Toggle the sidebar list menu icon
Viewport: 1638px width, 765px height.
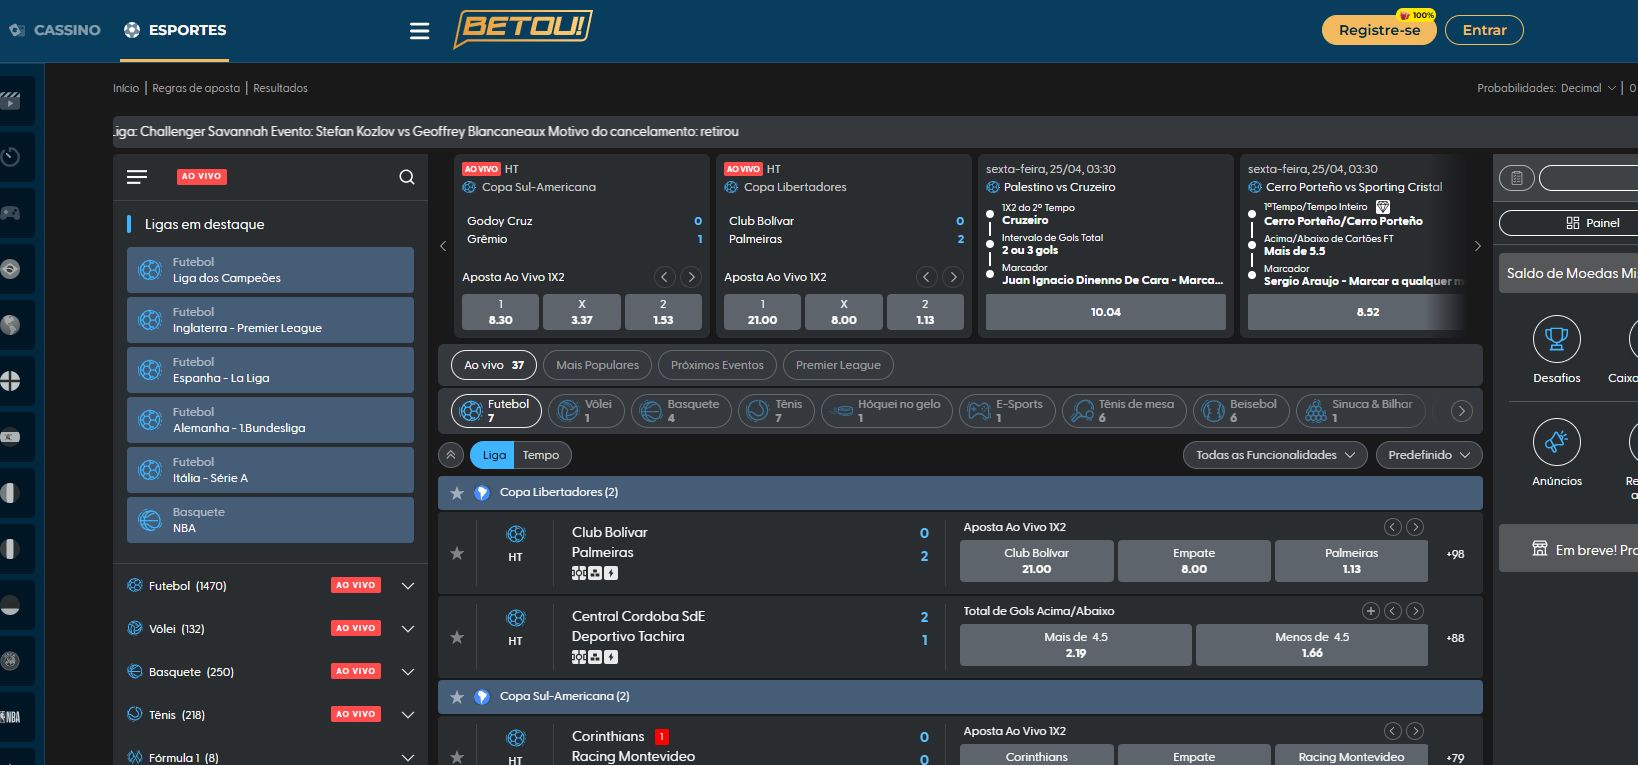point(137,177)
